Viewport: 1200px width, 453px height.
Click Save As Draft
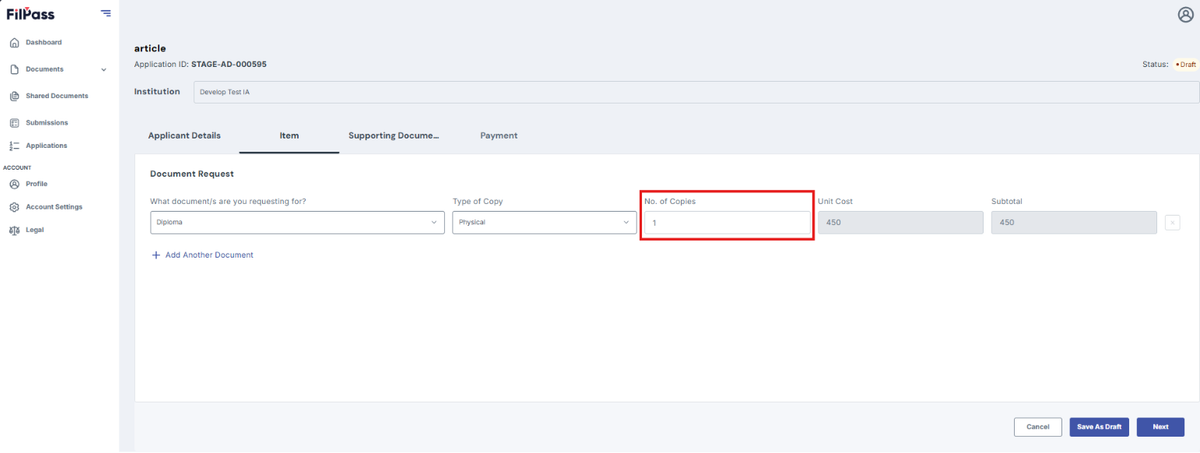coord(1099,427)
